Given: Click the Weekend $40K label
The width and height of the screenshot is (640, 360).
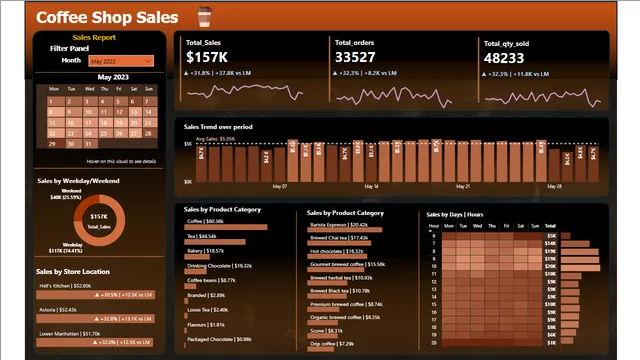Looking at the screenshot, I should tap(66, 194).
